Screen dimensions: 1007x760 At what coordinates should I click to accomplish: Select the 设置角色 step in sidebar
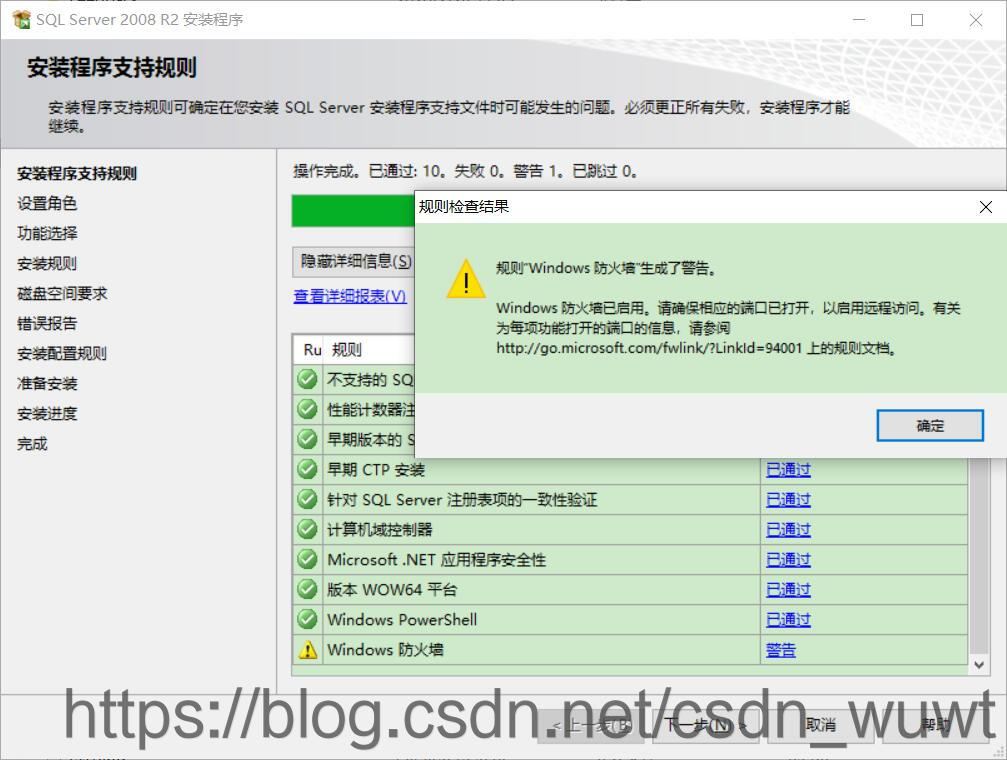(x=47, y=204)
